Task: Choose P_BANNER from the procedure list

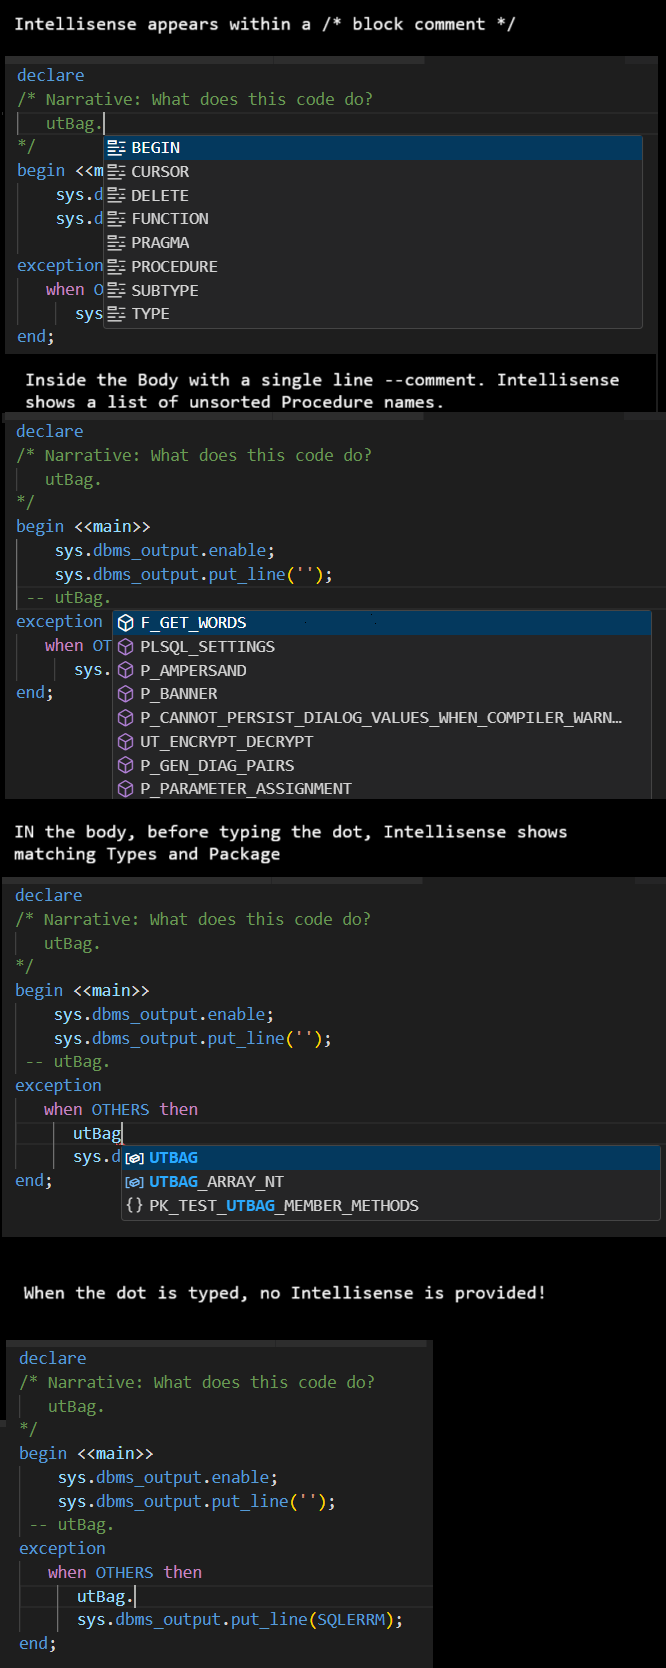Action: (x=382, y=694)
